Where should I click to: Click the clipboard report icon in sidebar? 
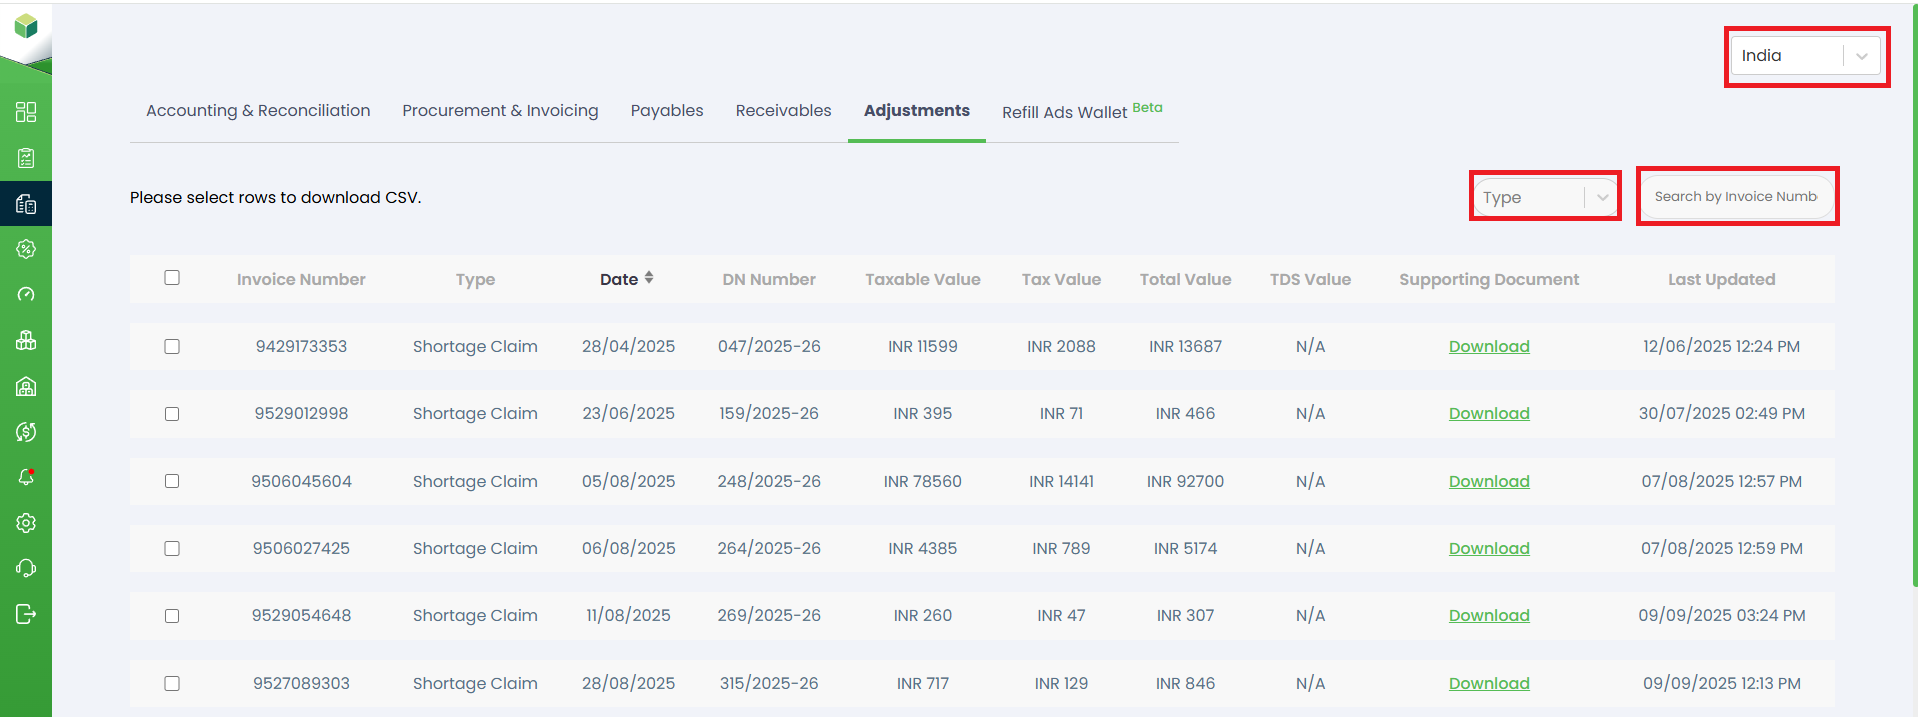coord(26,158)
